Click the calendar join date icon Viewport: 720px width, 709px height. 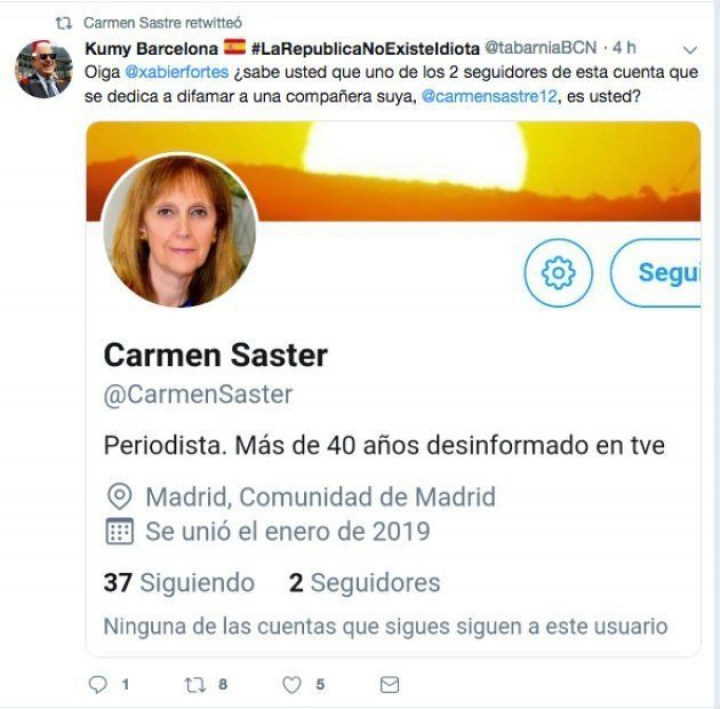(119, 531)
